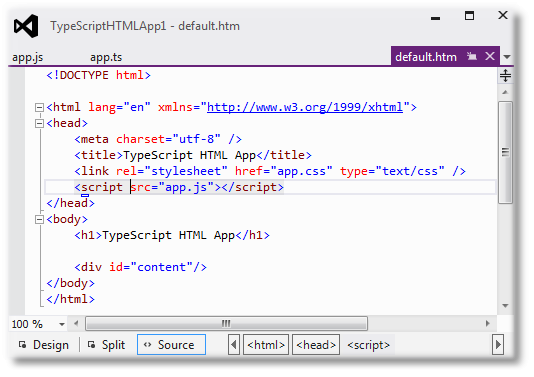Switch to Source view
This screenshot has height=377, width=534.
[171, 345]
